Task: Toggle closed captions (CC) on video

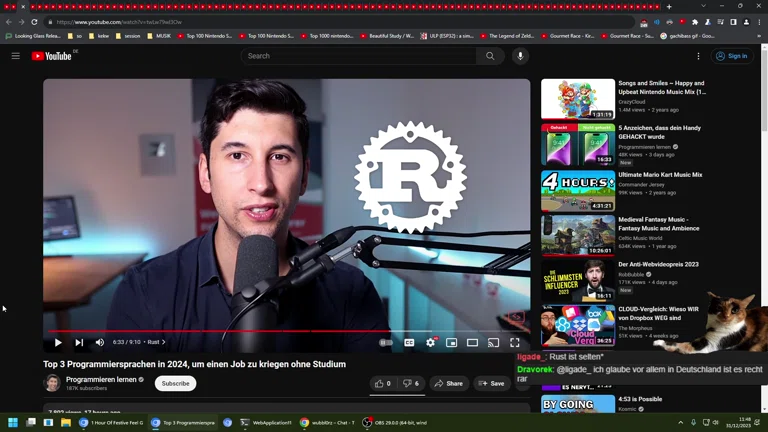Action: [x=409, y=342]
